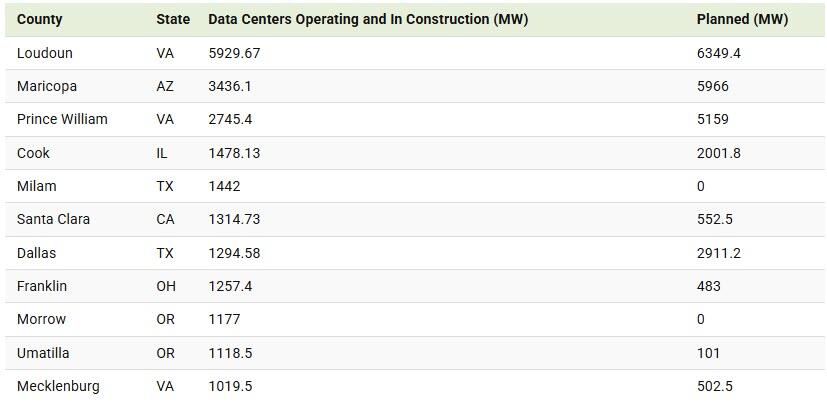Select Loudoun's planned value 6349.4

718,53
